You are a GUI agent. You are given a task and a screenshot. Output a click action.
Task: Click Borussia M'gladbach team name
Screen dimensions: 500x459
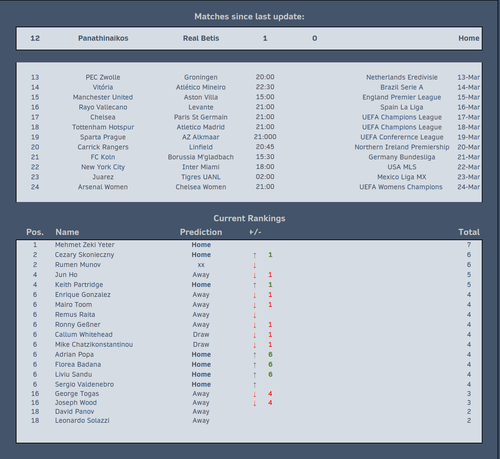click(x=201, y=157)
